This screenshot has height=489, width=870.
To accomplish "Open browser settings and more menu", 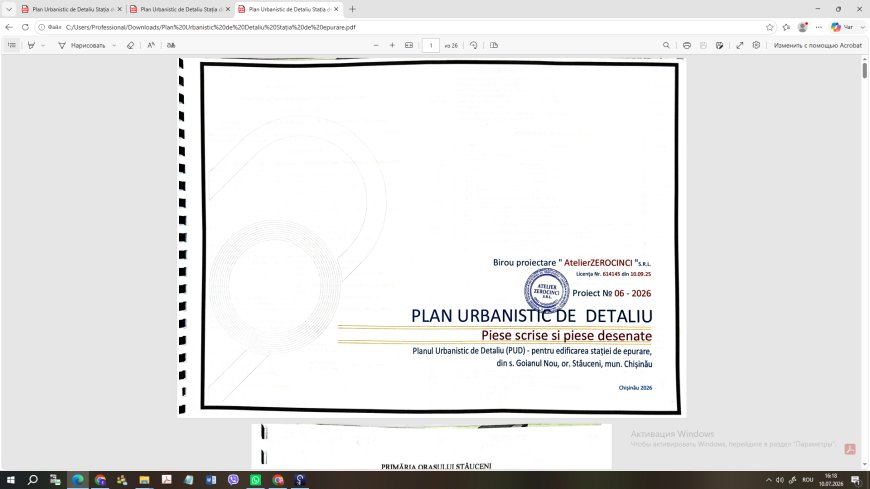I will pos(819,27).
